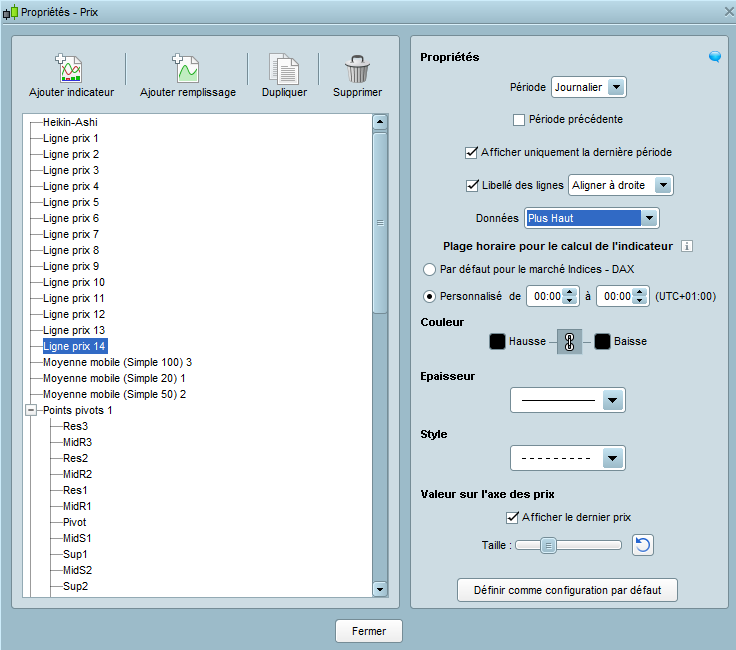Click the Dupliquer documents icon
The image size is (736, 650).
point(284,68)
